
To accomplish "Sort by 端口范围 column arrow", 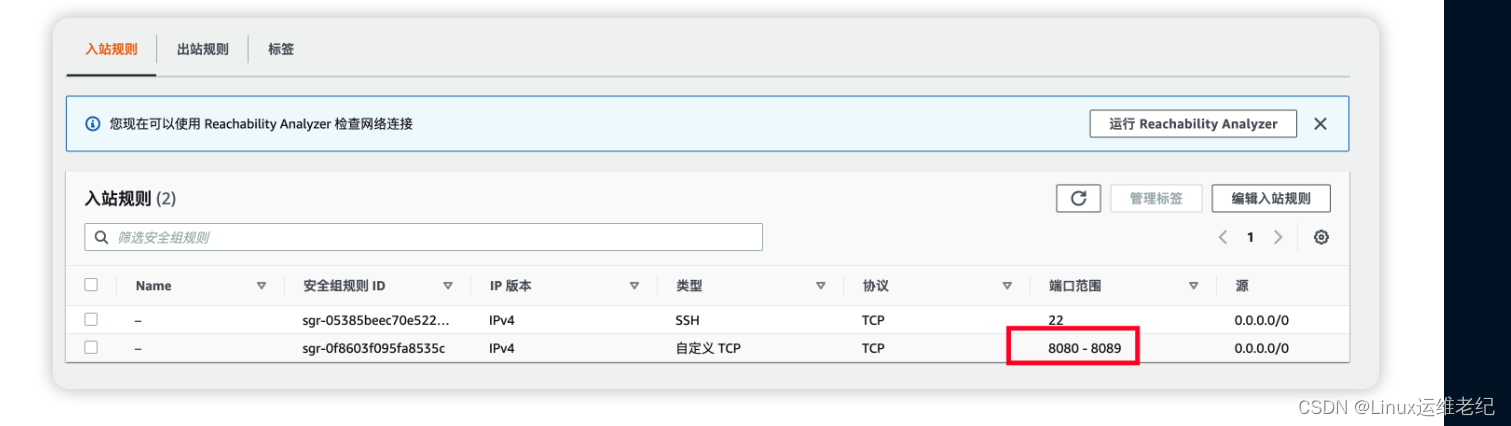I will pos(1193,286).
